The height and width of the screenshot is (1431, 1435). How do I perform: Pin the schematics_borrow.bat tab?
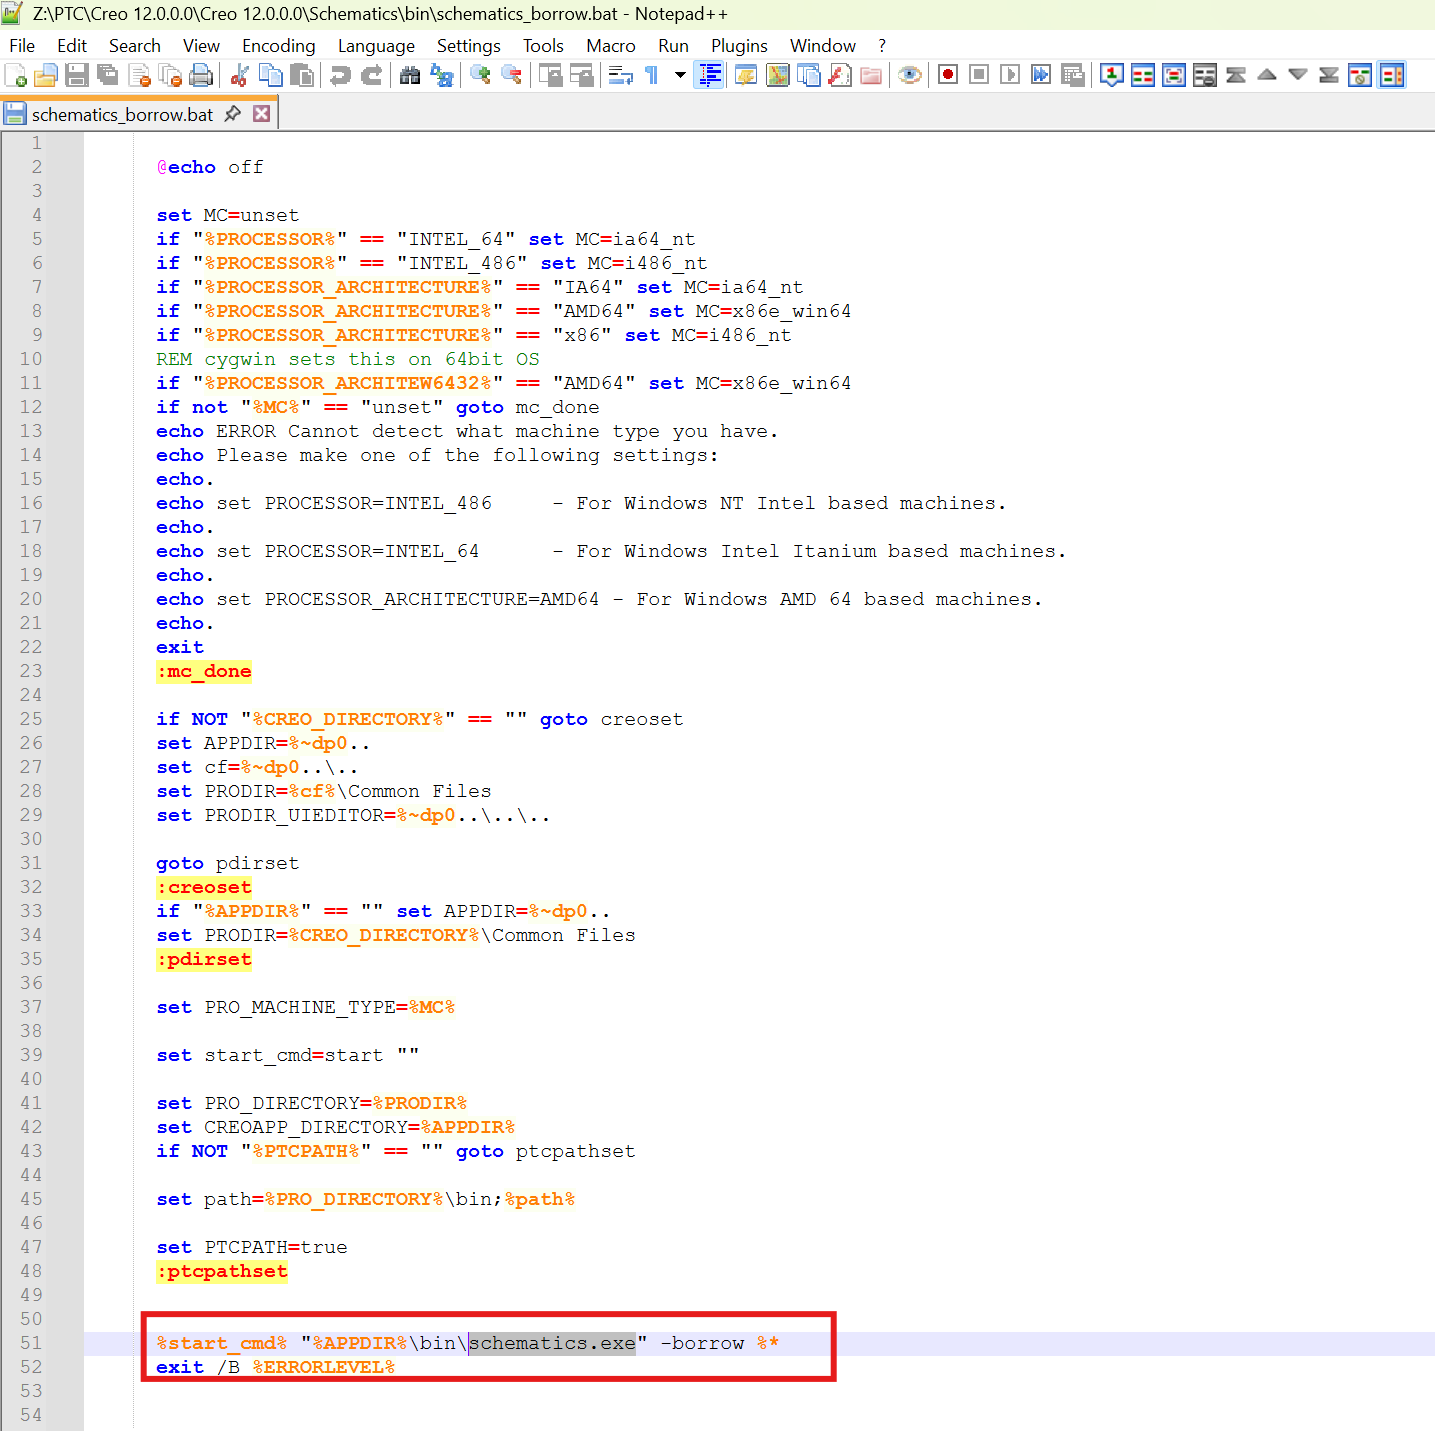click(233, 114)
